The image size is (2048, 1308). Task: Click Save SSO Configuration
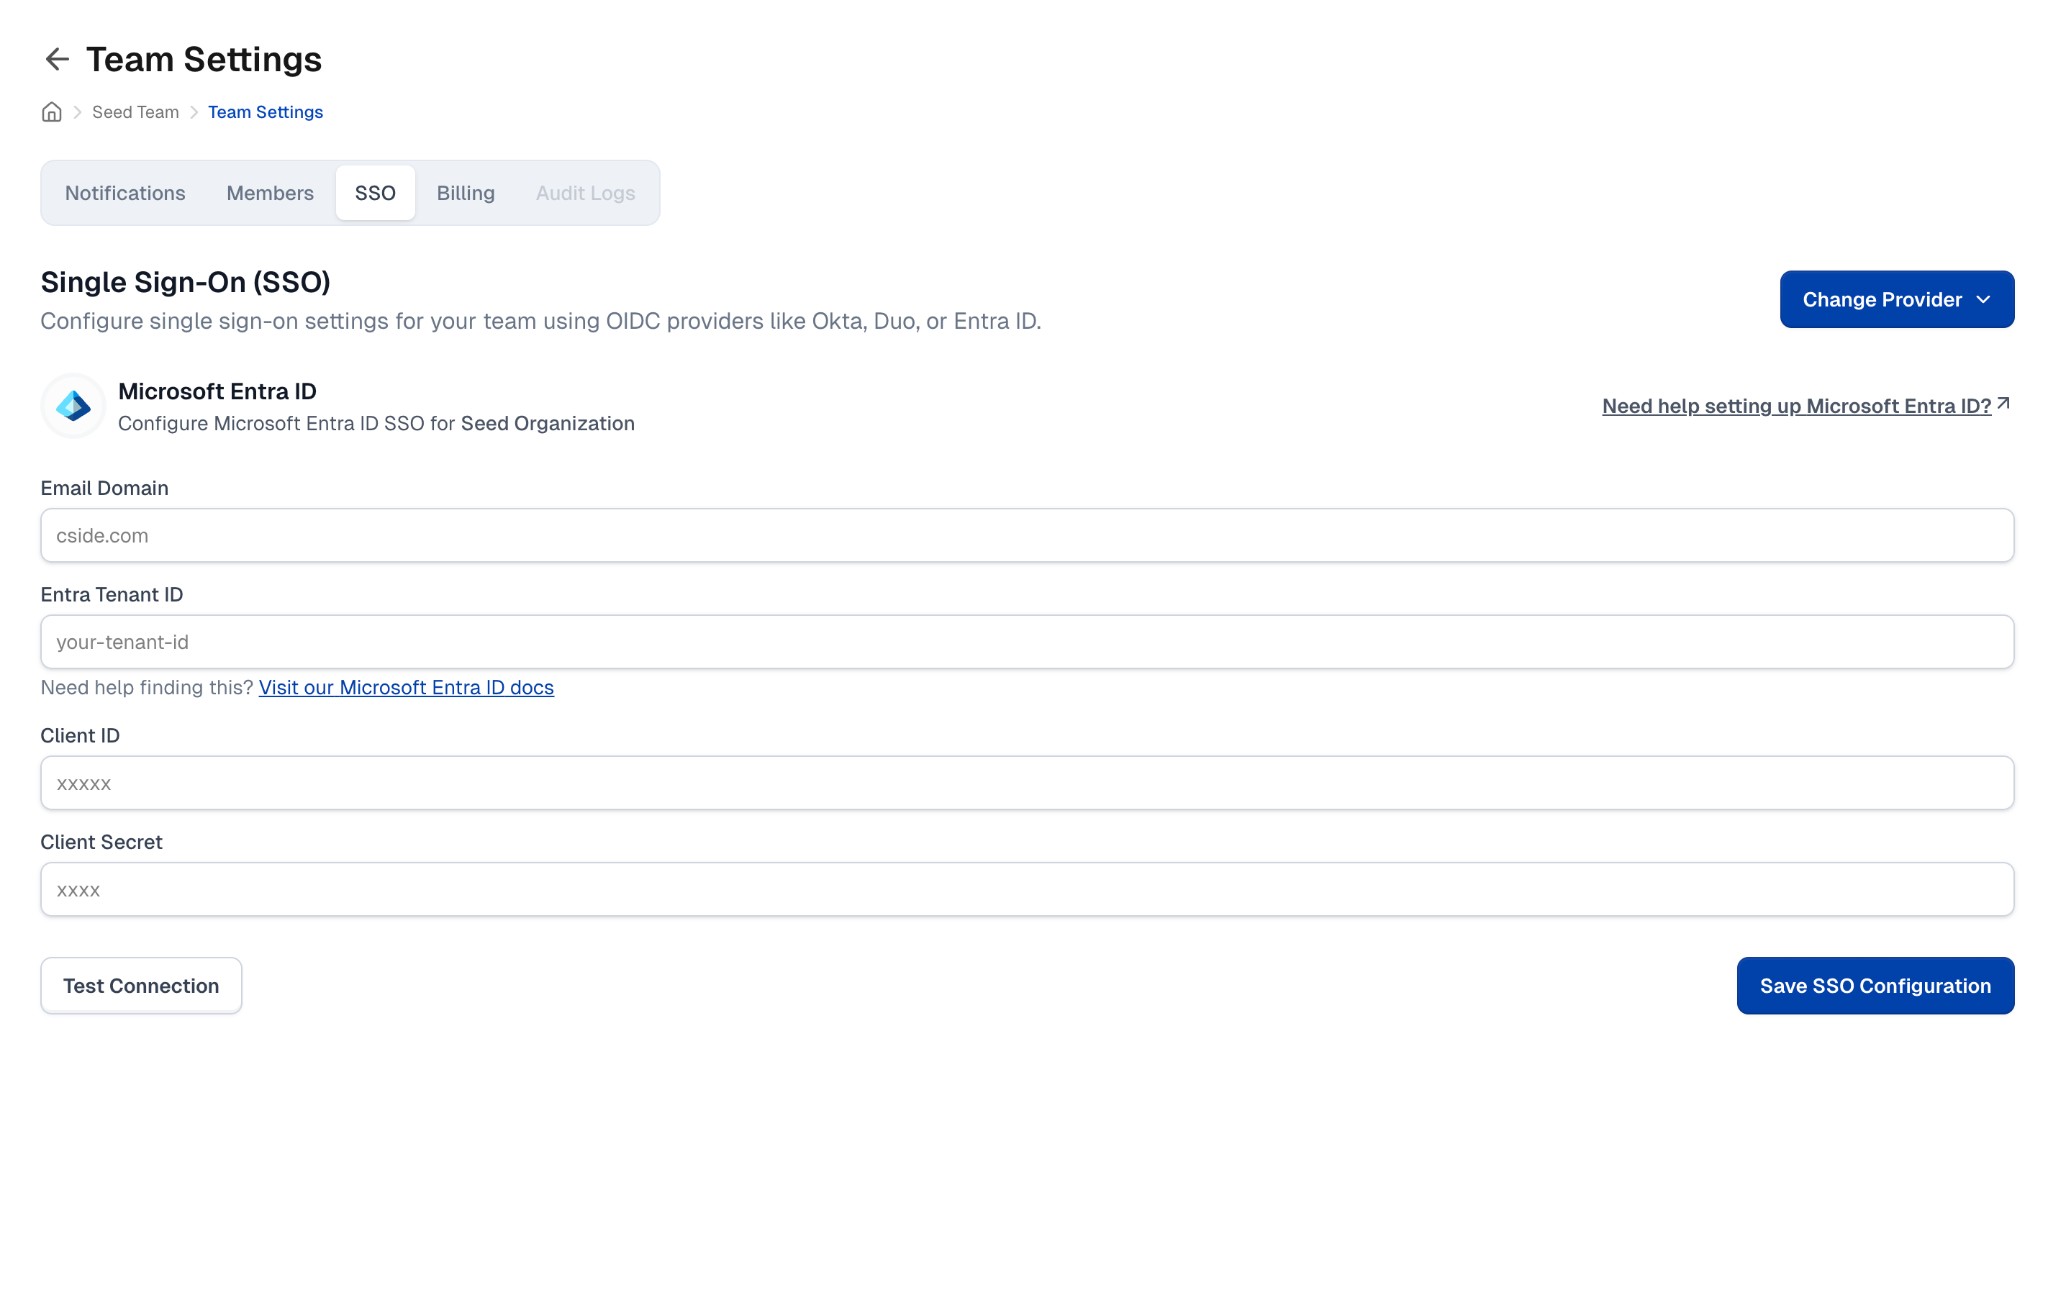click(1875, 985)
